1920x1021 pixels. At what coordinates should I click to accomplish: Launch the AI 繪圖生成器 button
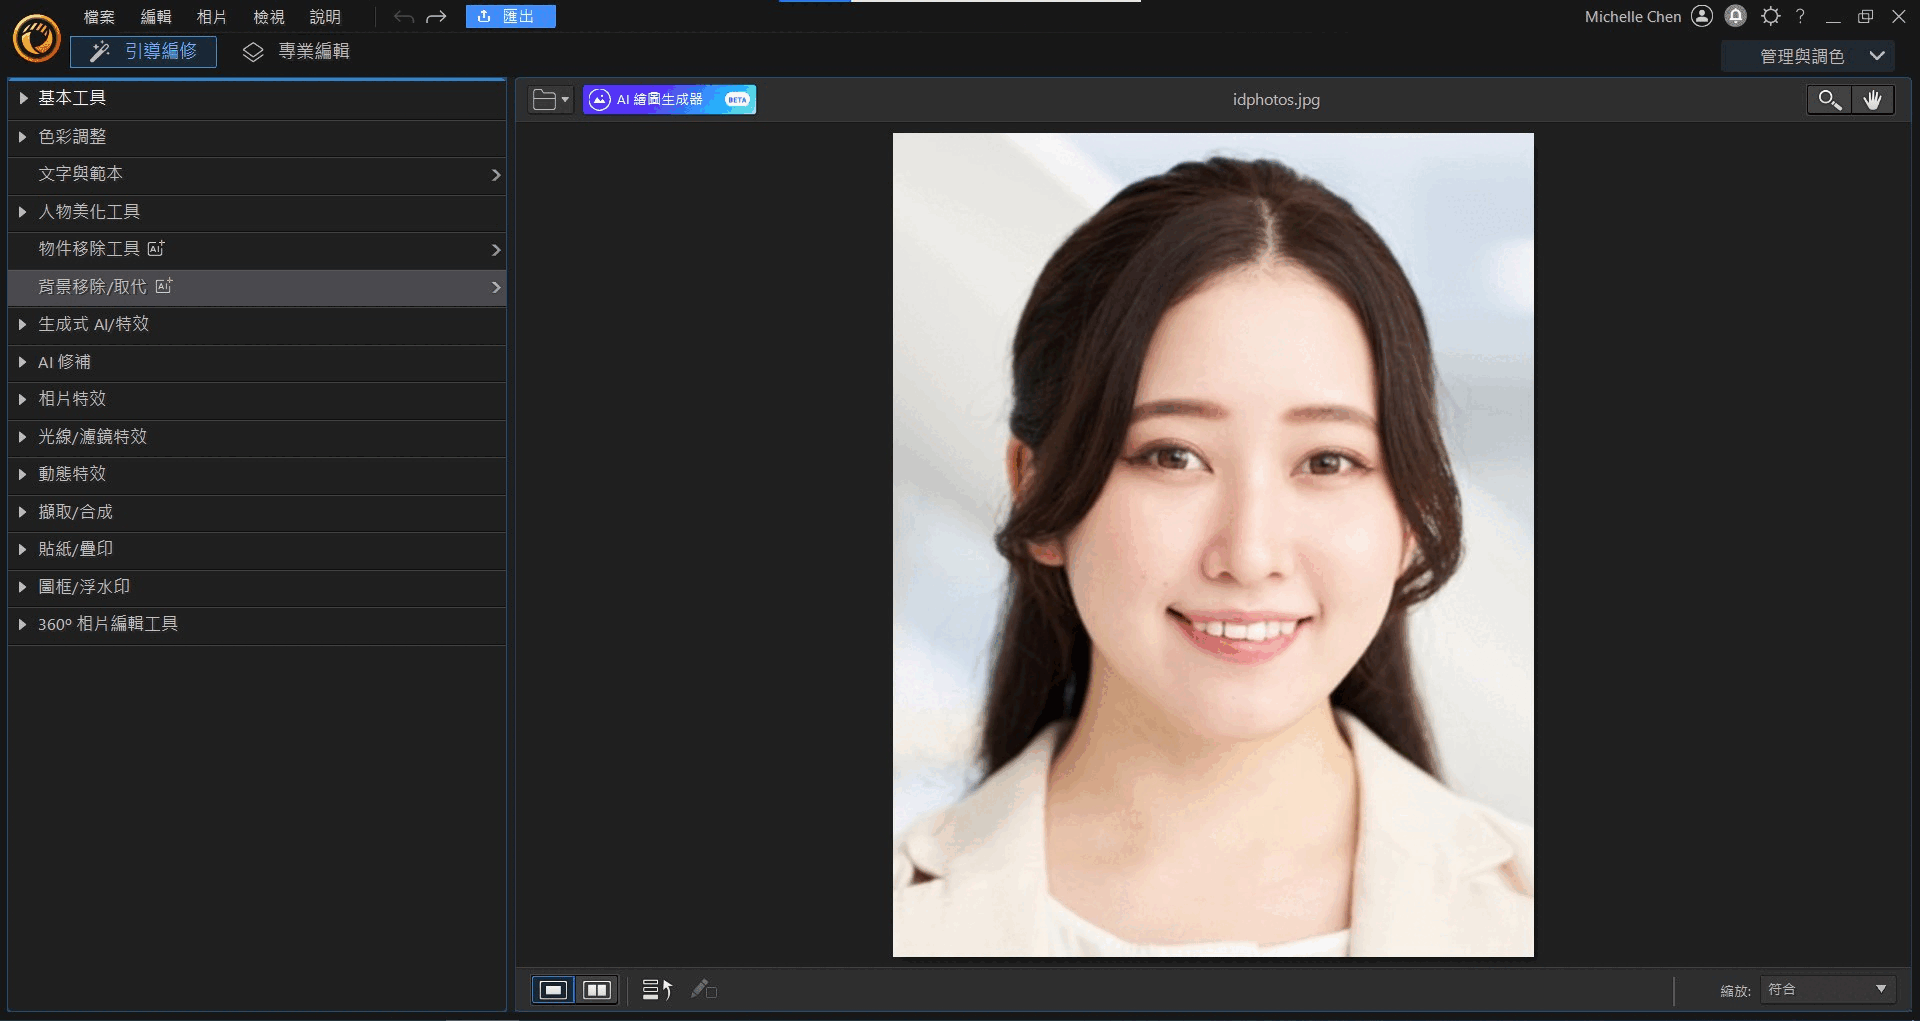click(x=669, y=100)
